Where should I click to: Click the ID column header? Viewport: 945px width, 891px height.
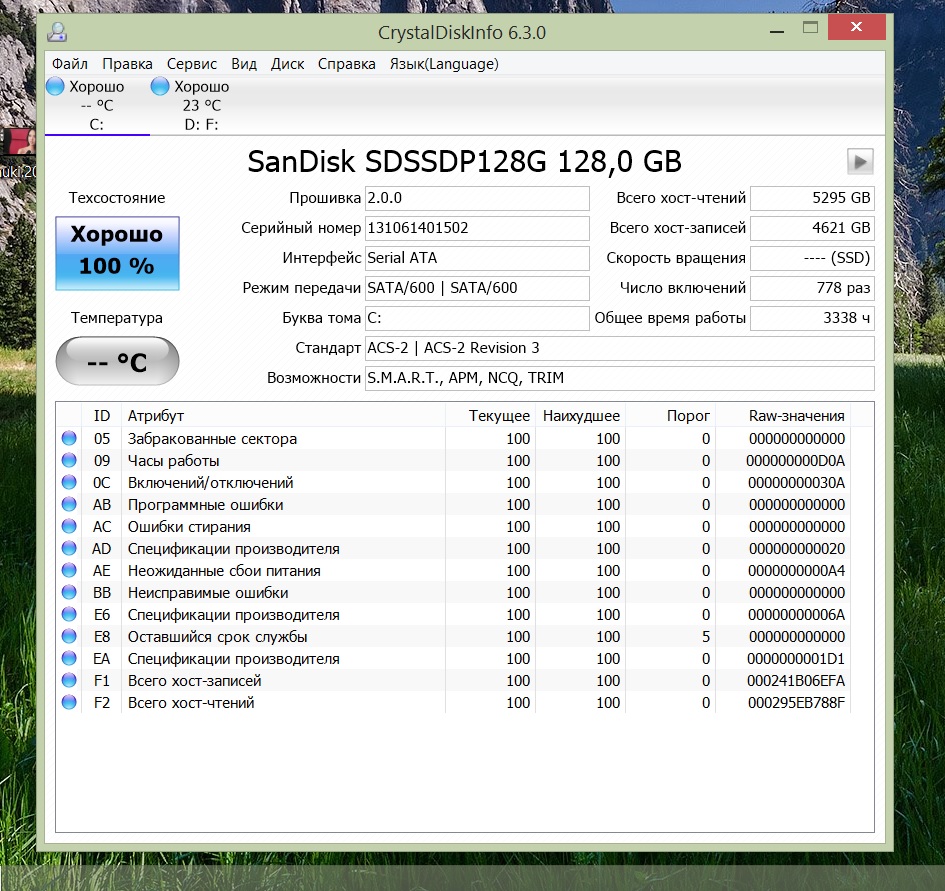coord(101,415)
